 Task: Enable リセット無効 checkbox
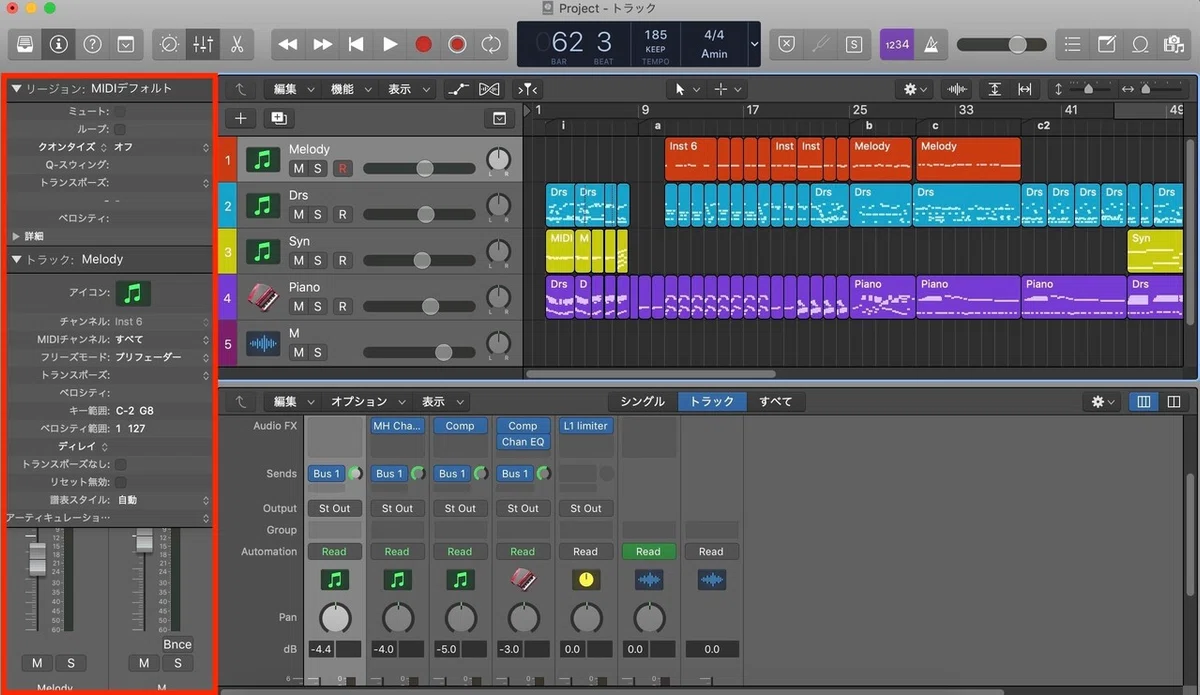pos(120,482)
